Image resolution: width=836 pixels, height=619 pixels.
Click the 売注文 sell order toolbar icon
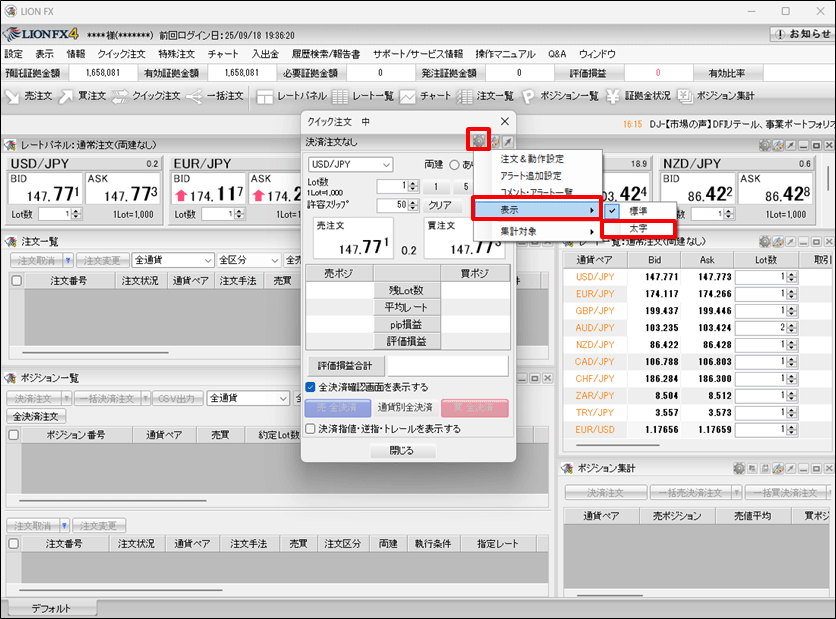29,96
